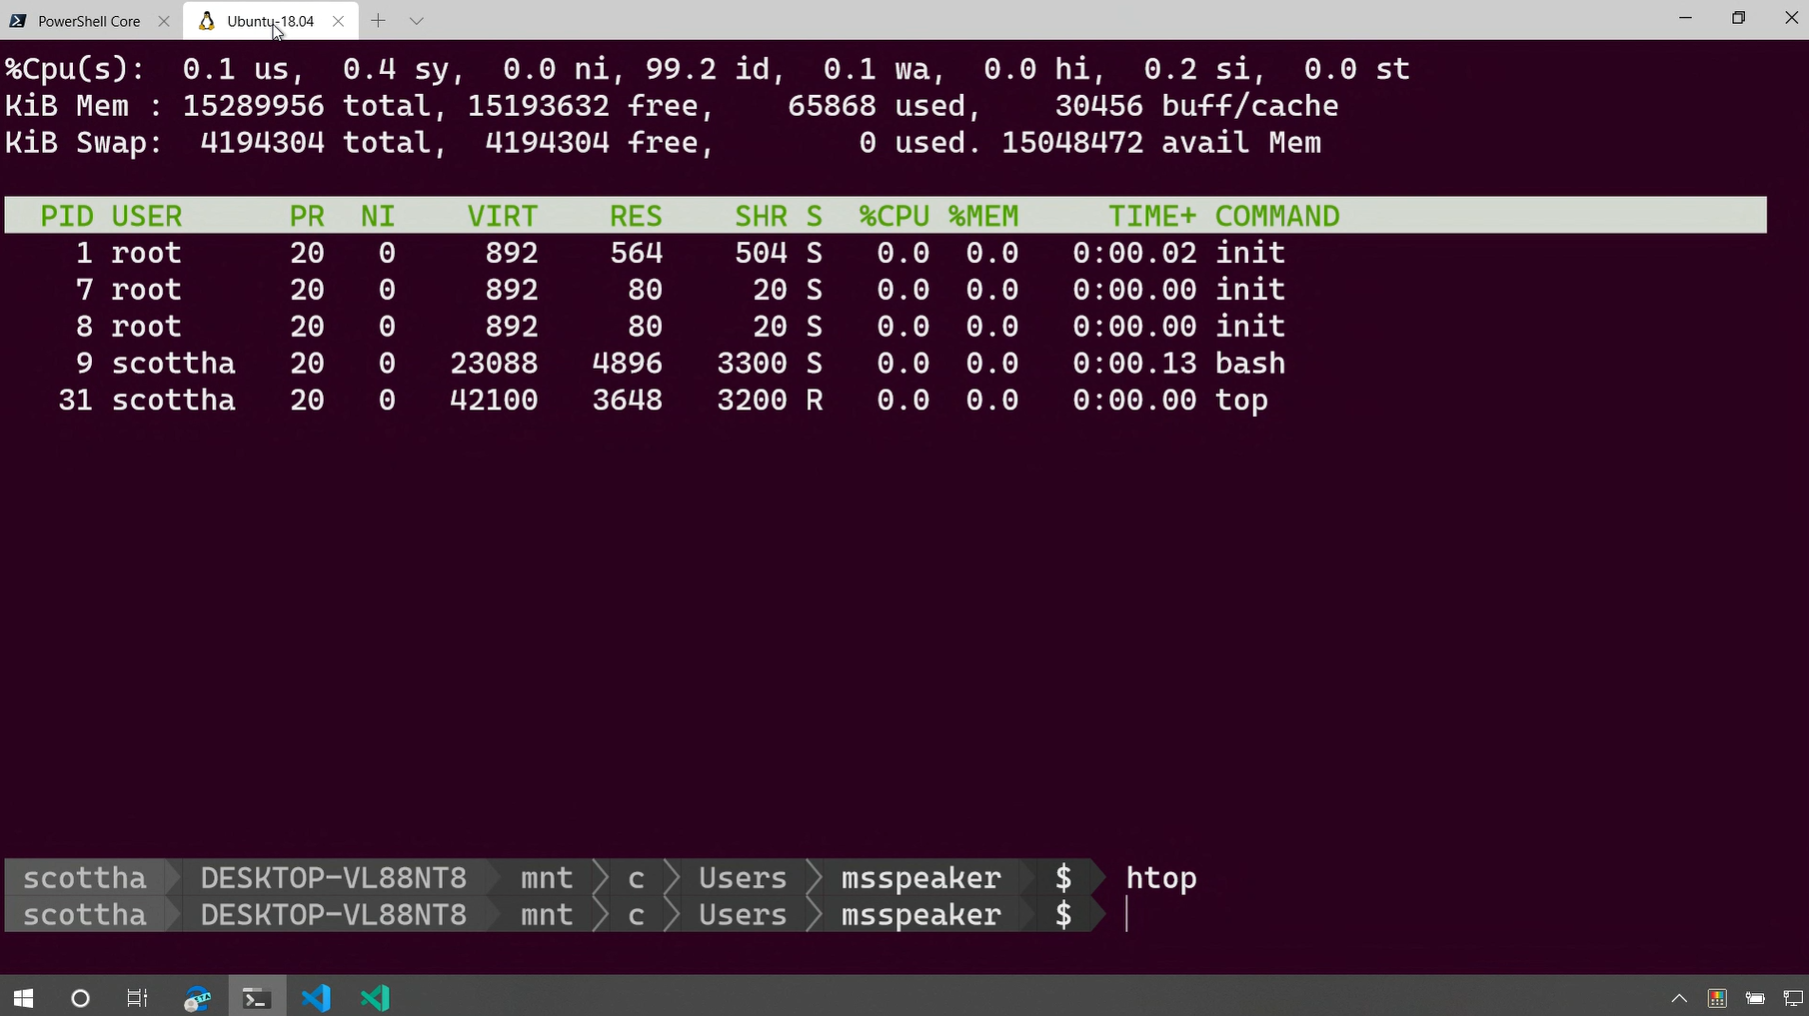
Task: Click the typed htop command text
Action: (x=1161, y=878)
